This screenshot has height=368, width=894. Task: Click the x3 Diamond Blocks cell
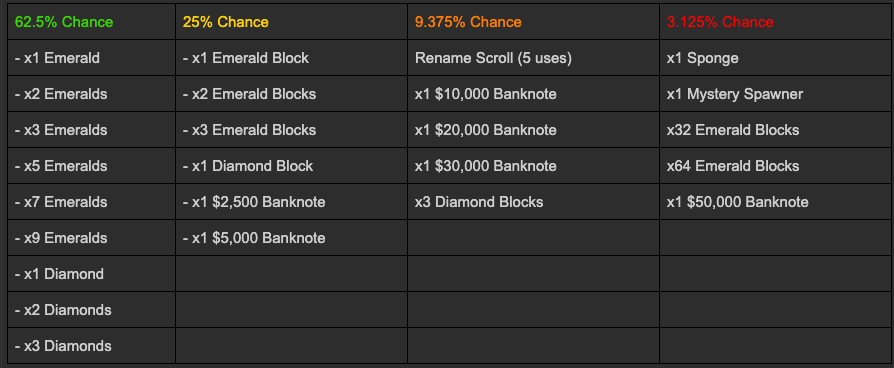pos(533,202)
